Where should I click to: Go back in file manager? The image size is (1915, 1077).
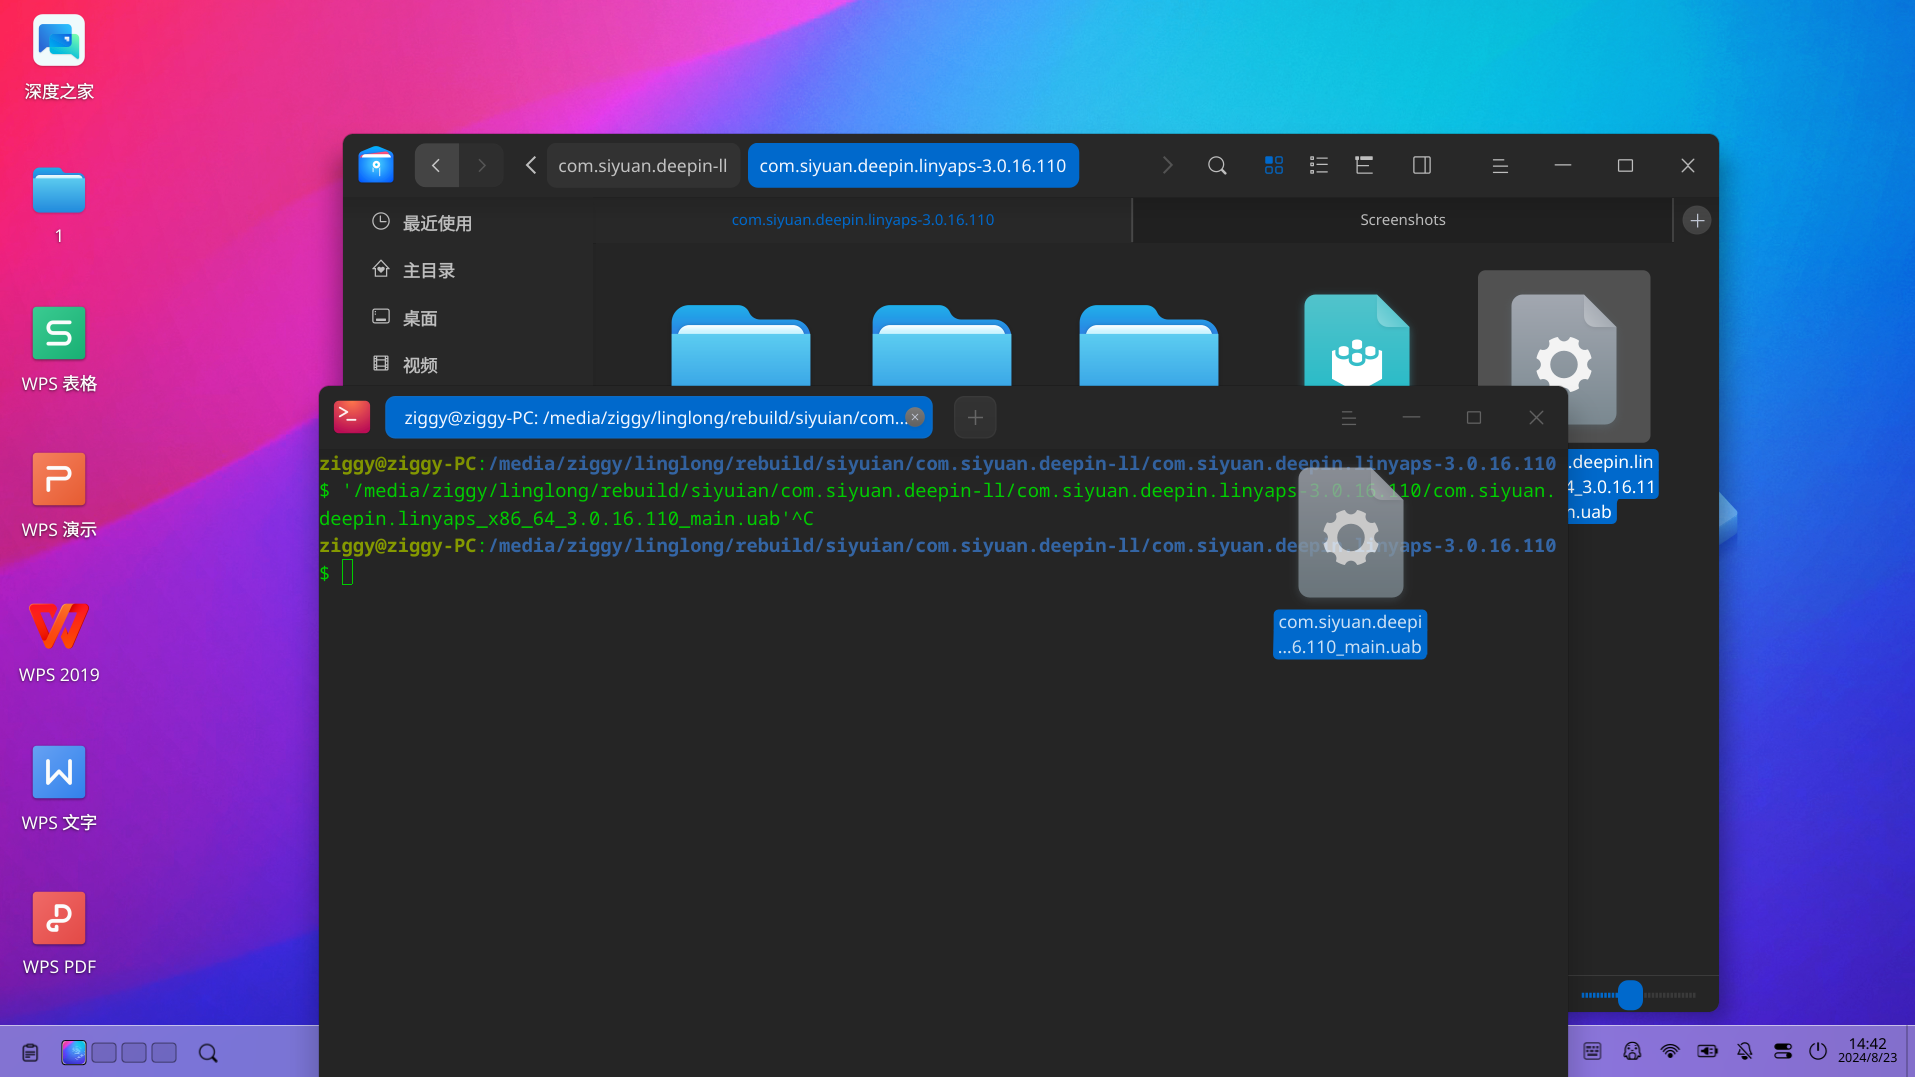[x=436, y=165]
